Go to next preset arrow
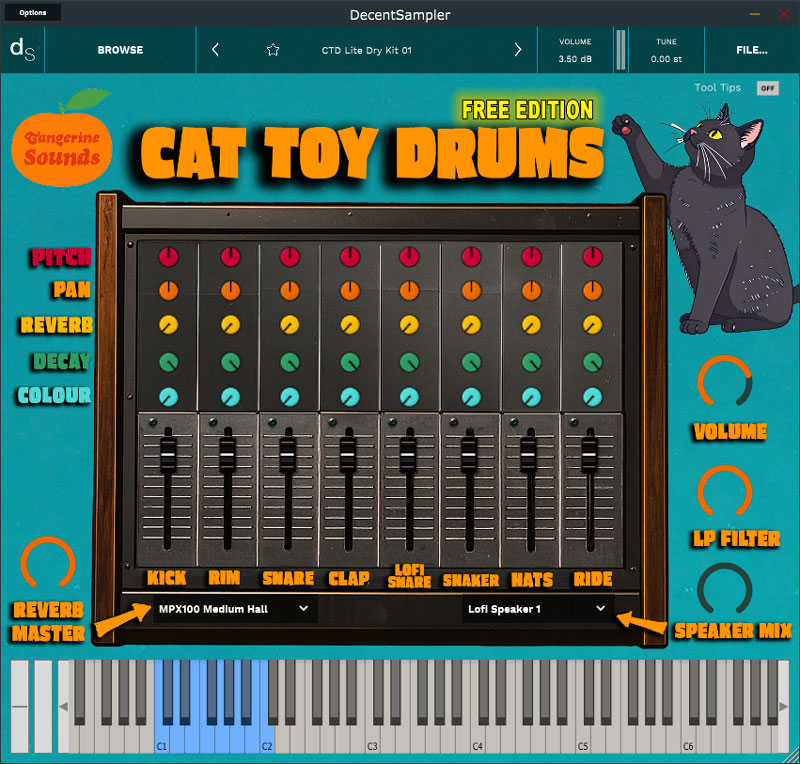Viewport: 800px width, 764px height. coord(517,50)
